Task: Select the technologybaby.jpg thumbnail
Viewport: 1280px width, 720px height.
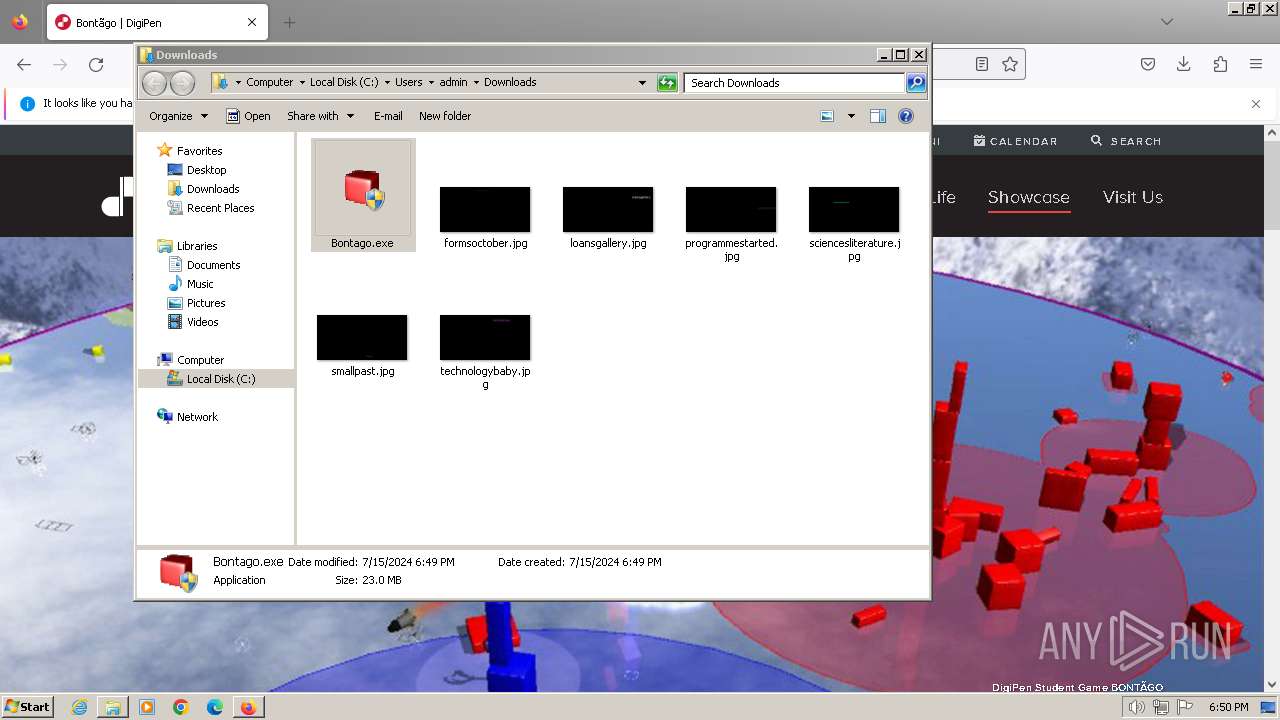Action: pos(485,337)
